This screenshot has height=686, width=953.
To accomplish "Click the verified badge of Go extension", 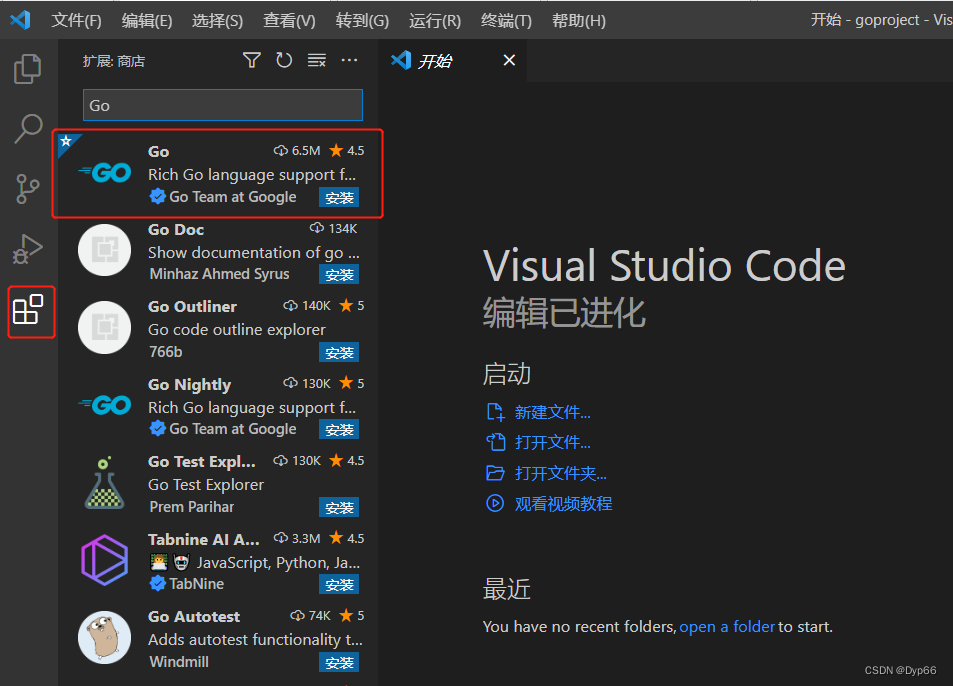I will click(x=157, y=196).
